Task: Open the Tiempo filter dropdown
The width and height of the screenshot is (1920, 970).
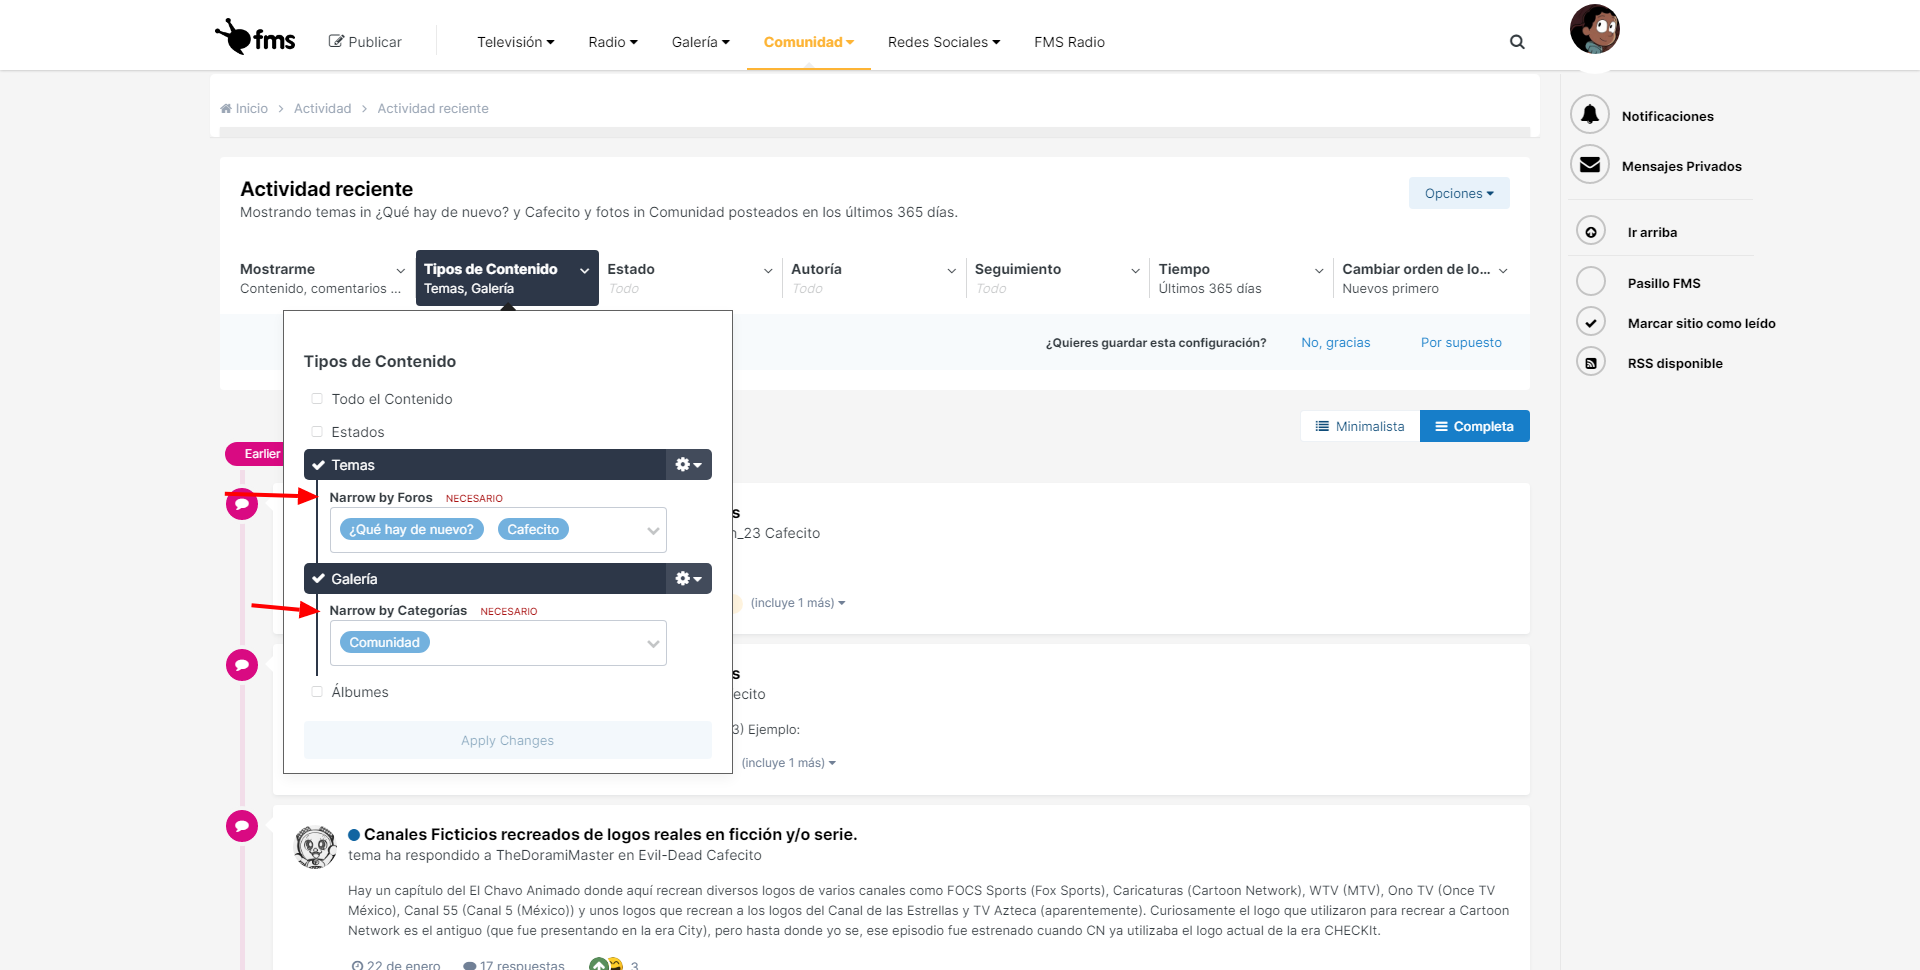Action: click(x=1240, y=278)
